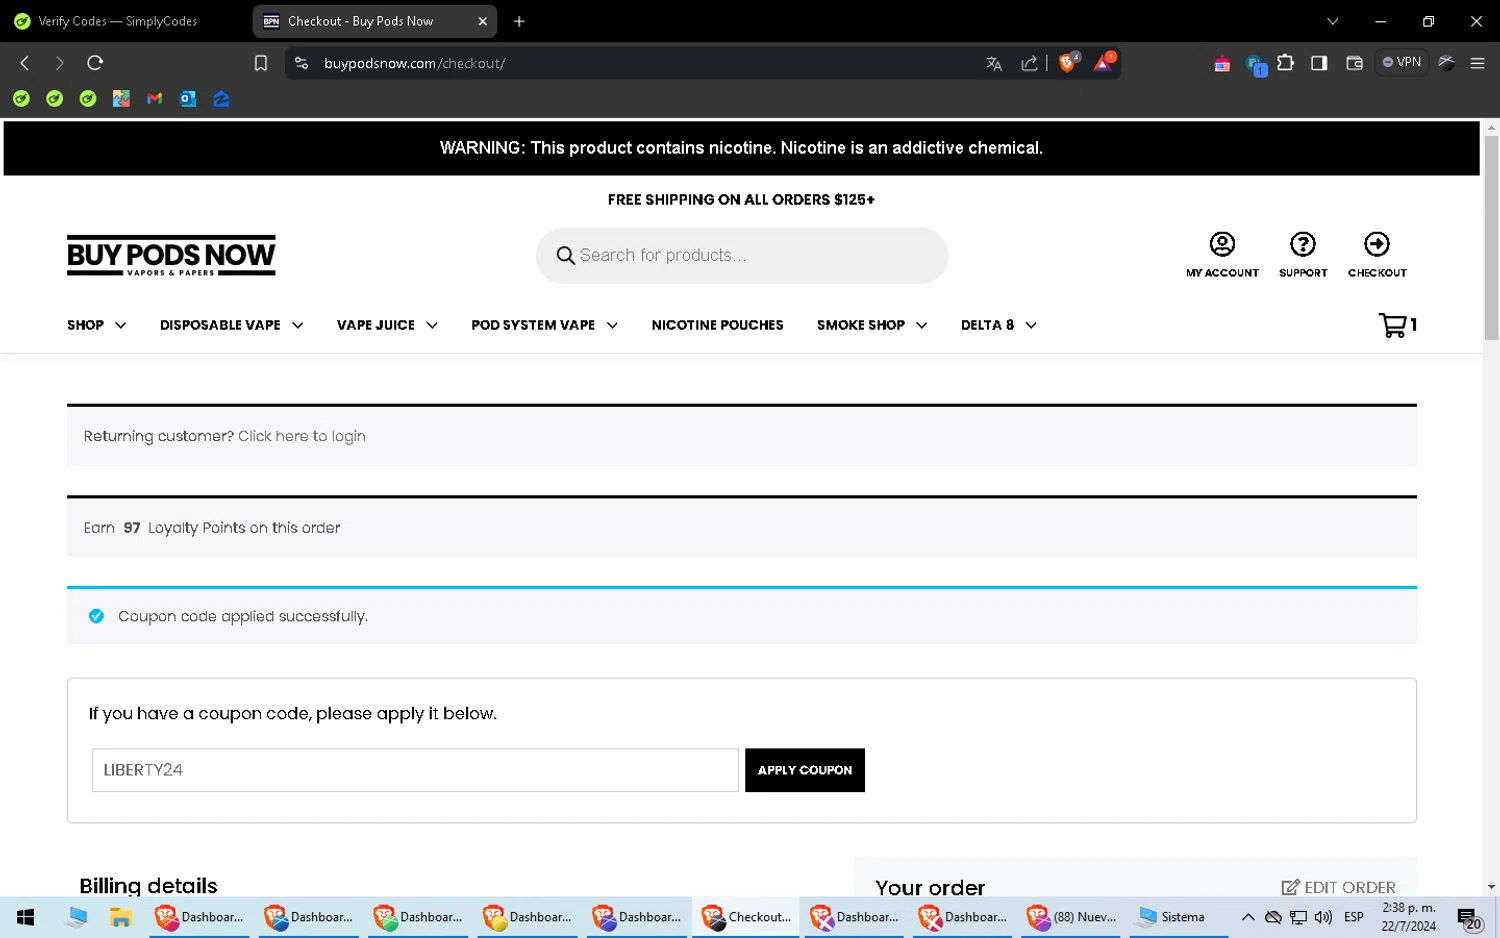Reload the checkout page

click(95, 63)
